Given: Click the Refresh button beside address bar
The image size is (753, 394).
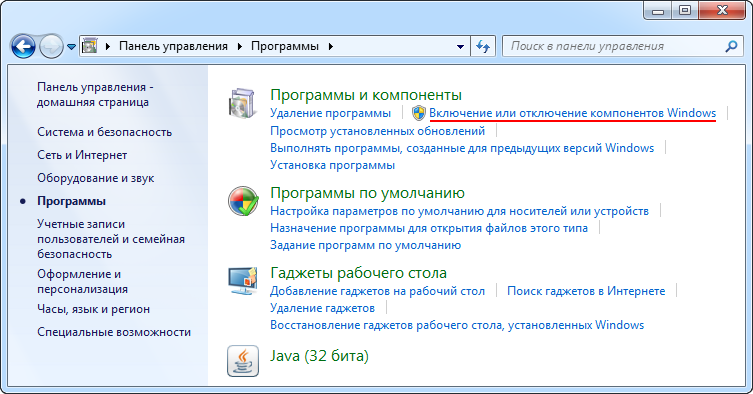Looking at the screenshot, I should (x=483, y=46).
